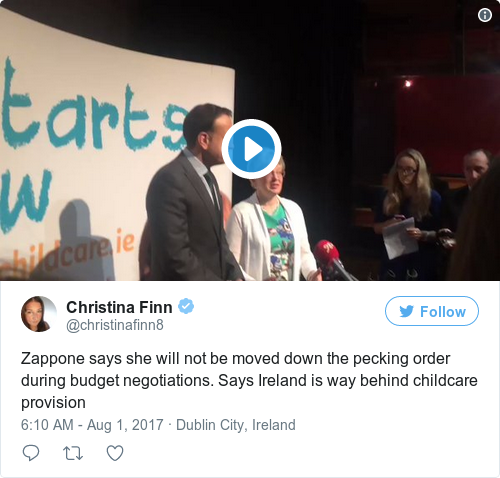The image size is (500, 478).
Task: Follow Christina Finn on Twitter
Action: click(432, 311)
